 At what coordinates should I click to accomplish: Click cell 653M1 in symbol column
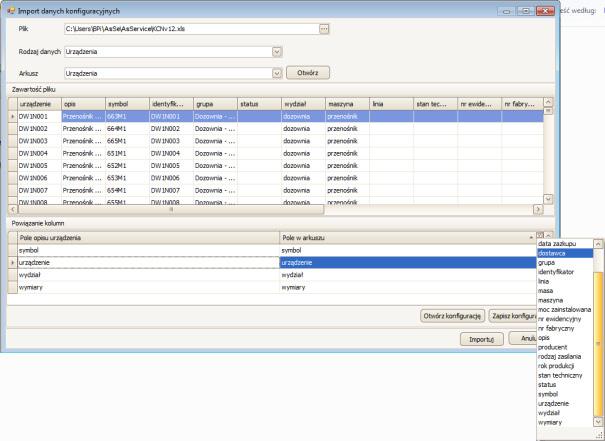[127, 178]
